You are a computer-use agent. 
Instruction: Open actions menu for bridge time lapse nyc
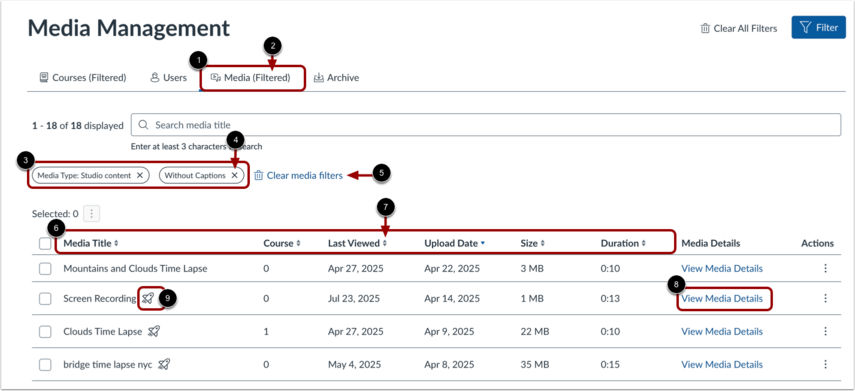(x=826, y=364)
